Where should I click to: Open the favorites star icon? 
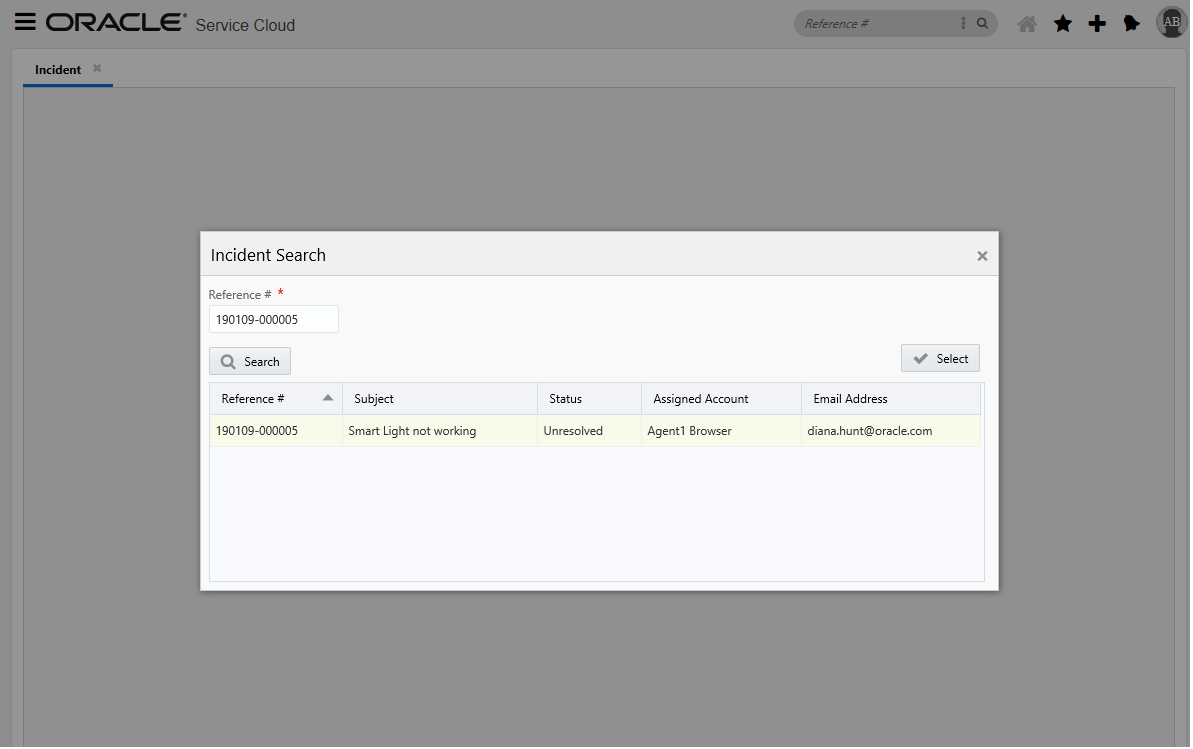point(1062,23)
